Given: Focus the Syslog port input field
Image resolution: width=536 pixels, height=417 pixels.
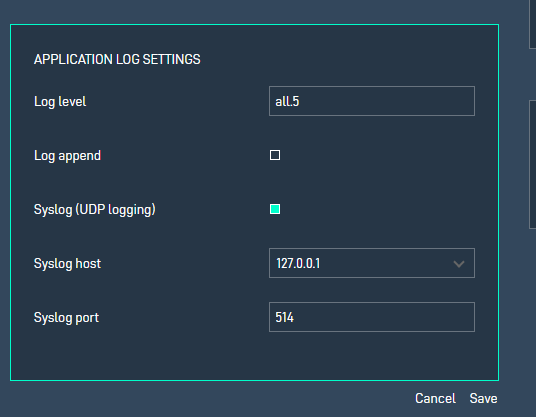Looking at the screenshot, I should (x=372, y=317).
